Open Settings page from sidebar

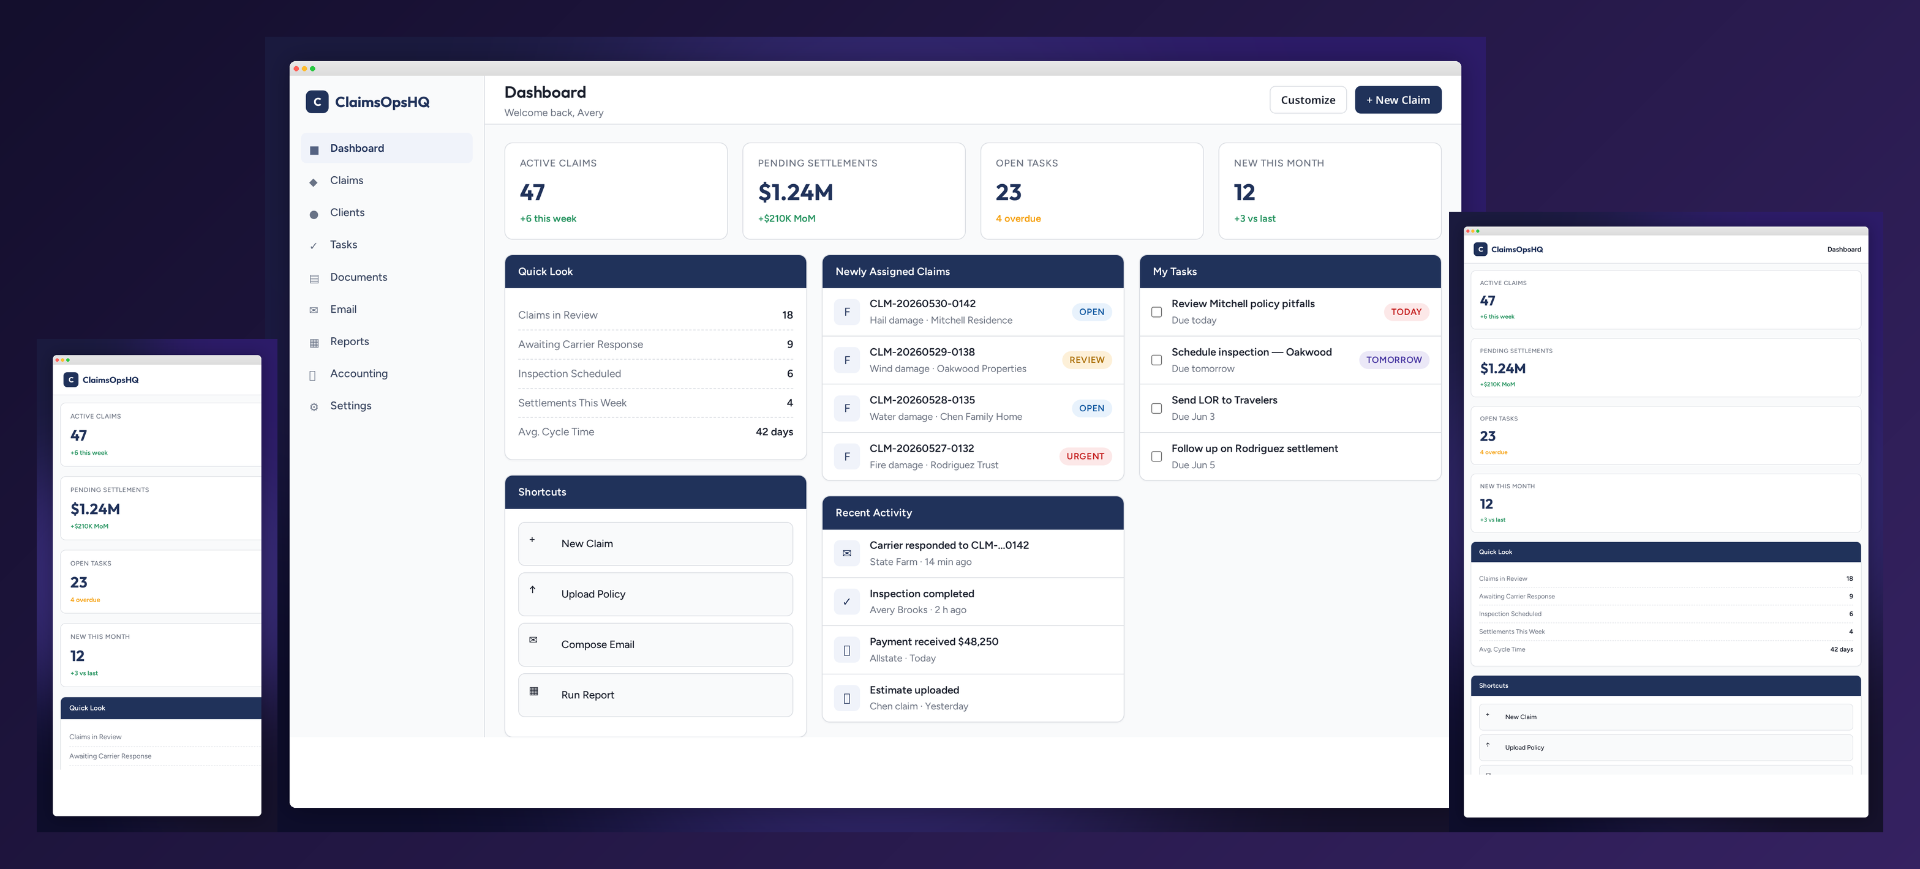tap(387, 406)
